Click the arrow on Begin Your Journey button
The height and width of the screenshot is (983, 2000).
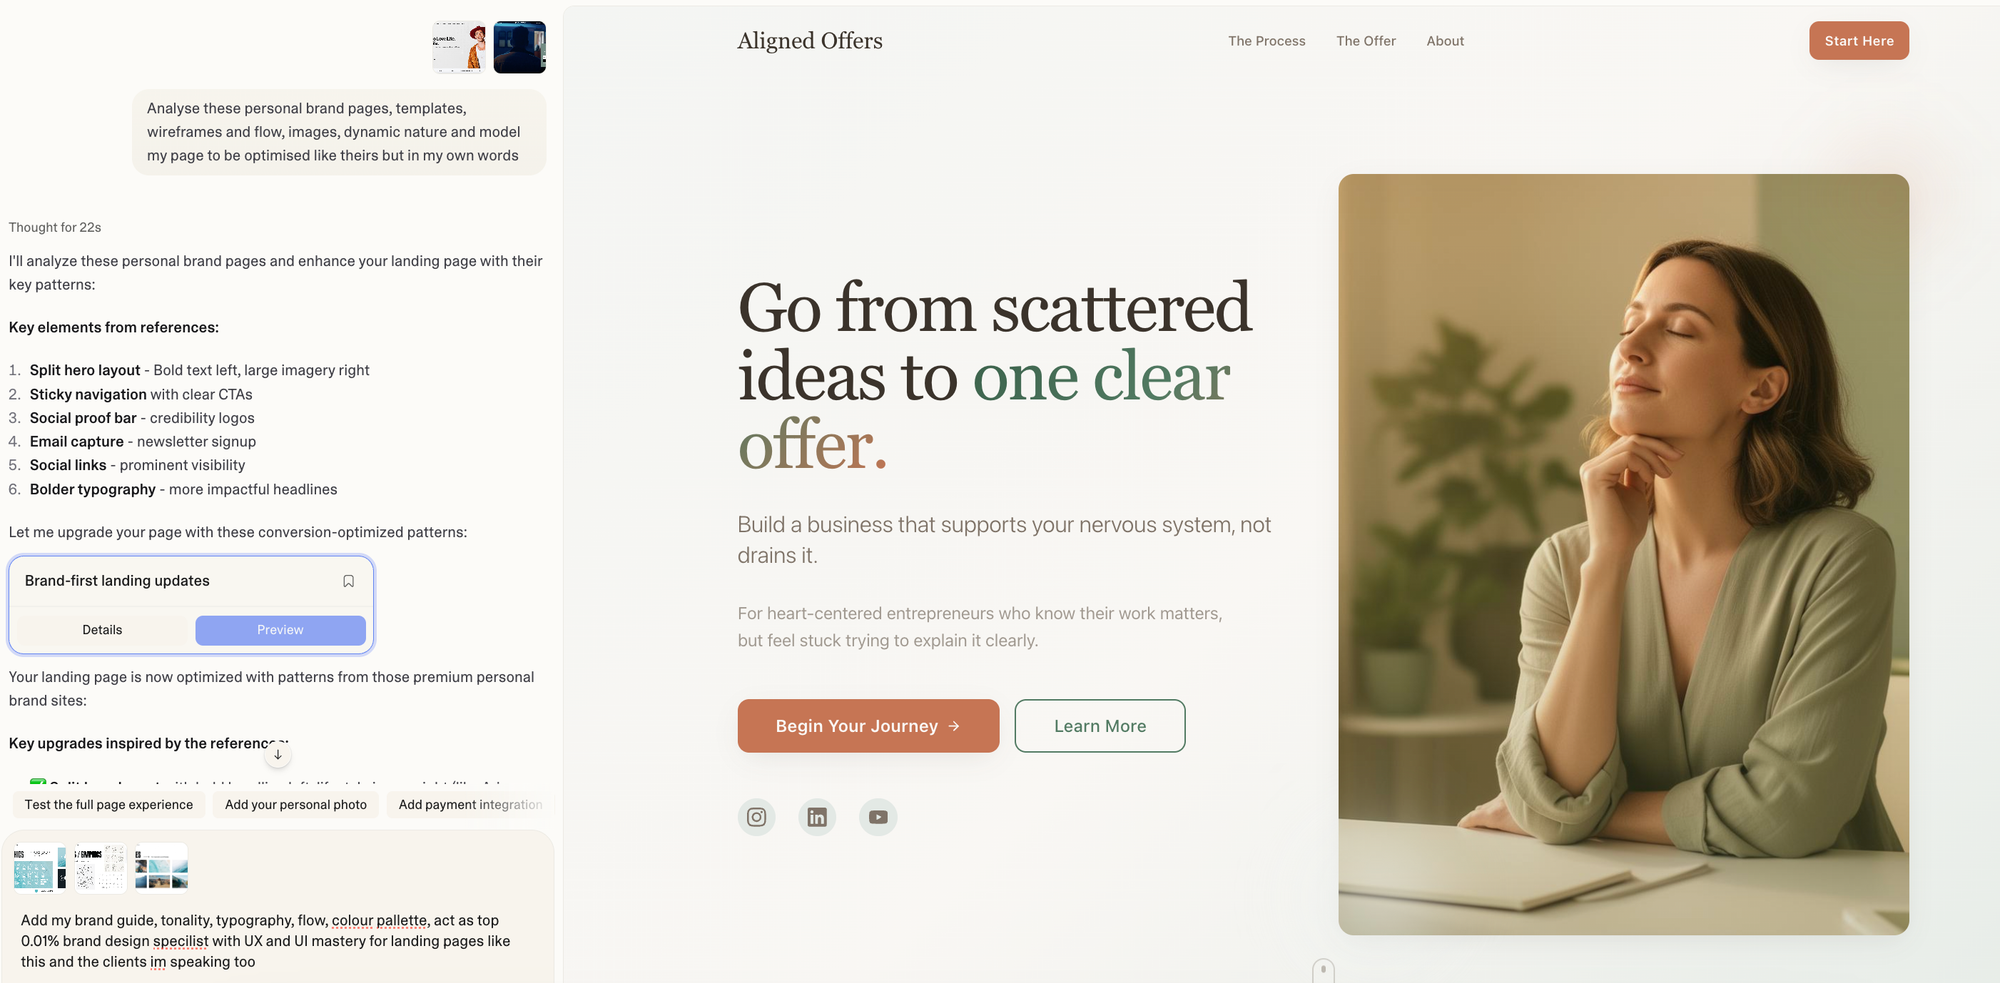(954, 726)
